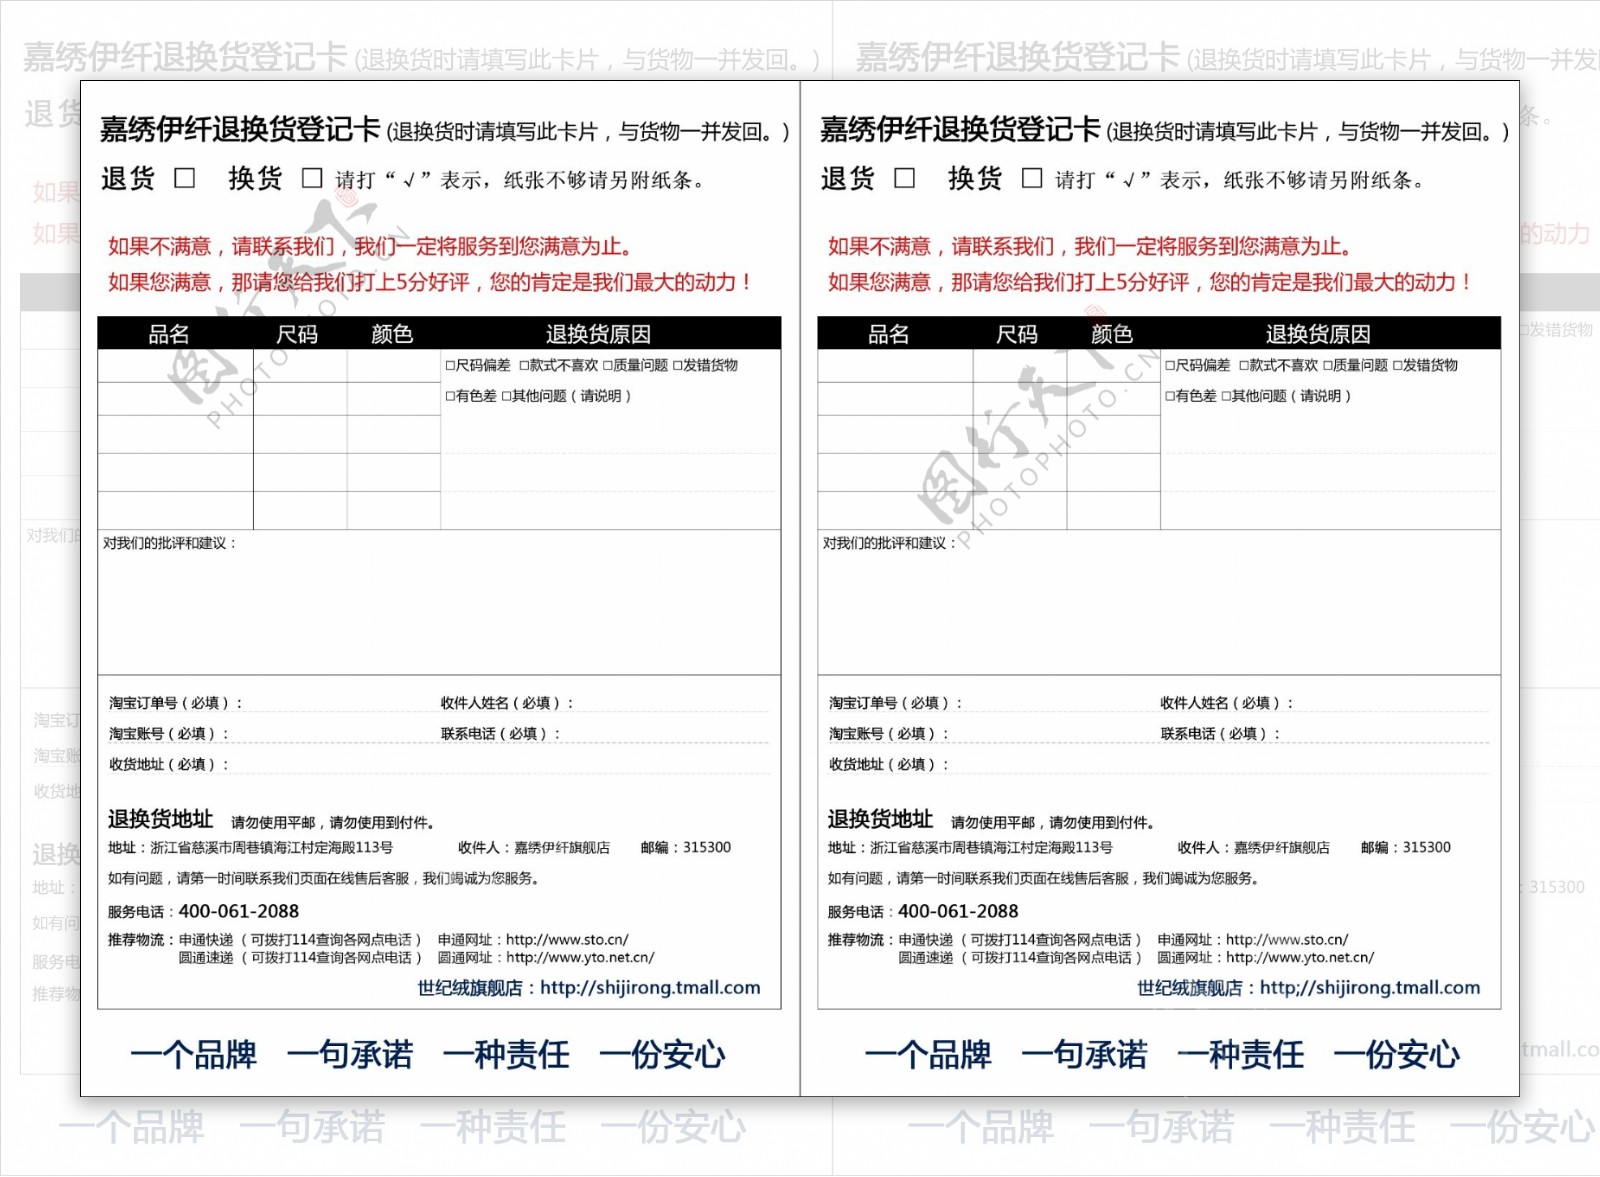Viewport: 1600px width, 1177px height.
Task: Click 邮编:315300 on the right card
Action: 1406,848
